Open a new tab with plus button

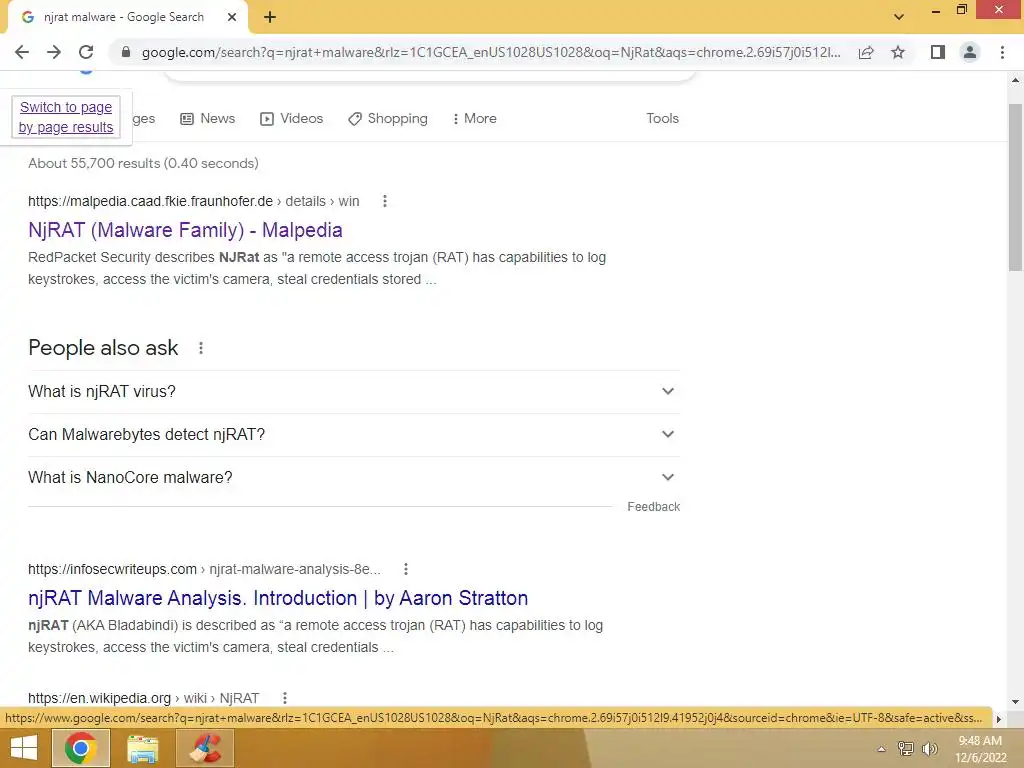tap(270, 18)
